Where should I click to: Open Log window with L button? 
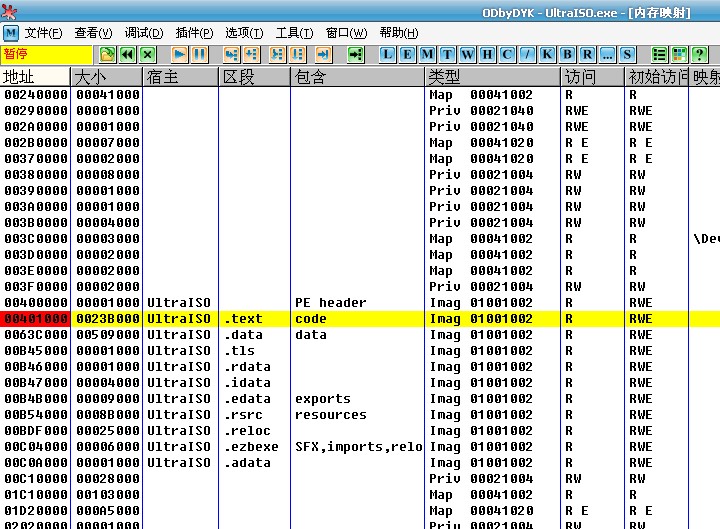coord(388,55)
